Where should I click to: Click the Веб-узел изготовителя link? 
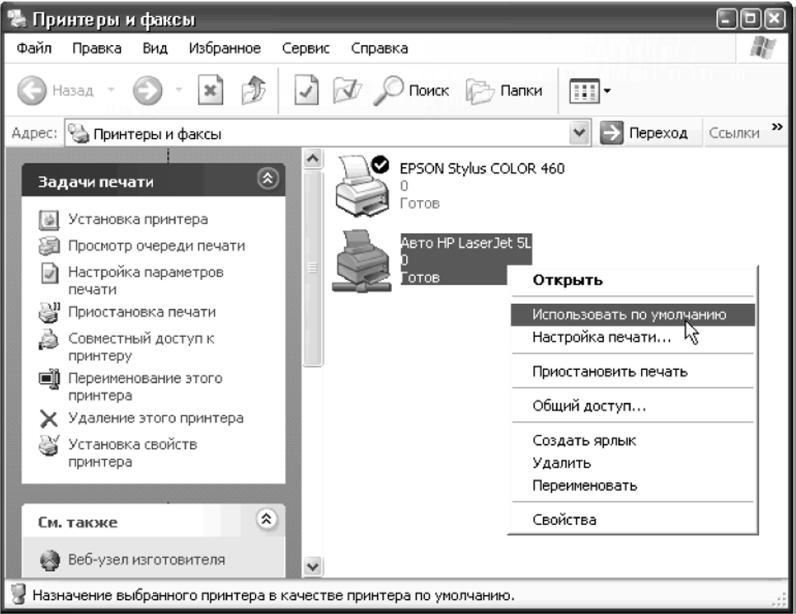tap(147, 560)
